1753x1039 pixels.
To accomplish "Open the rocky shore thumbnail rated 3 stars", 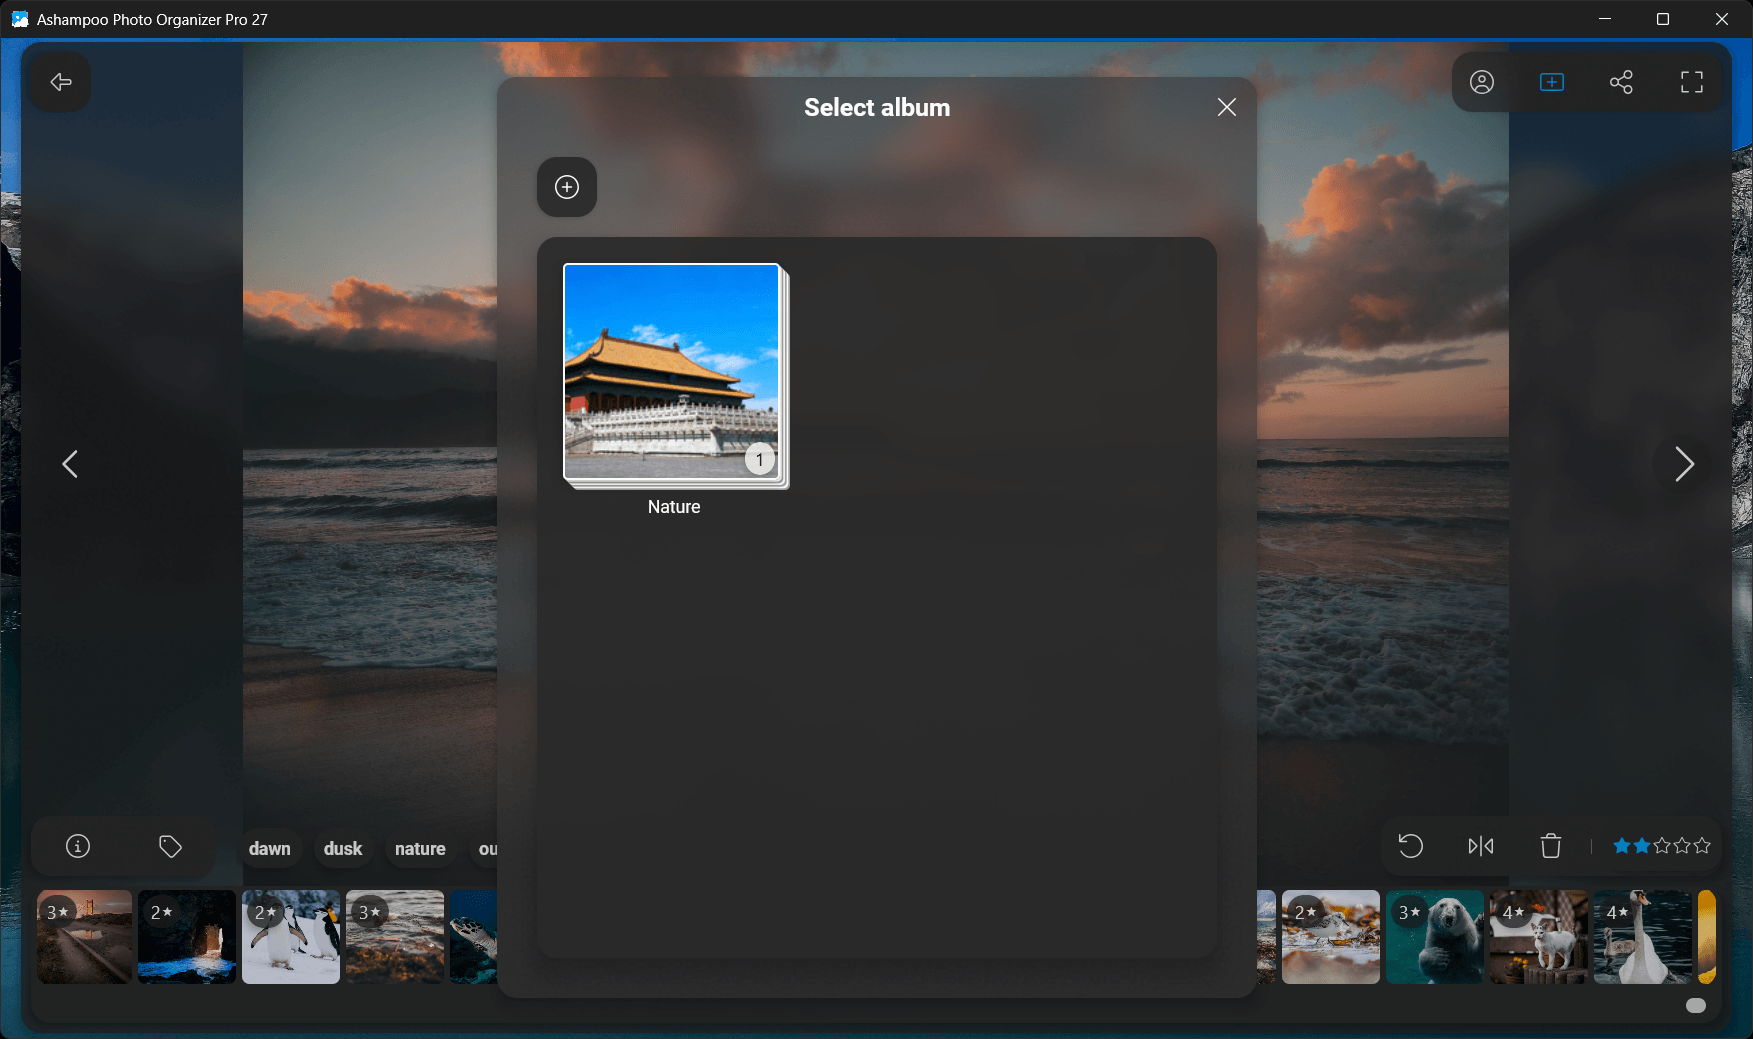I will coord(395,937).
